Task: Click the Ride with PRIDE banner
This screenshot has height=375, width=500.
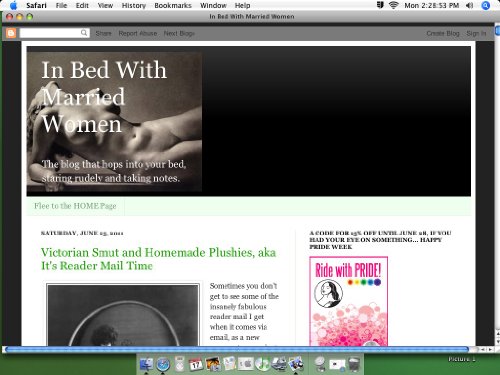Action: point(348,301)
